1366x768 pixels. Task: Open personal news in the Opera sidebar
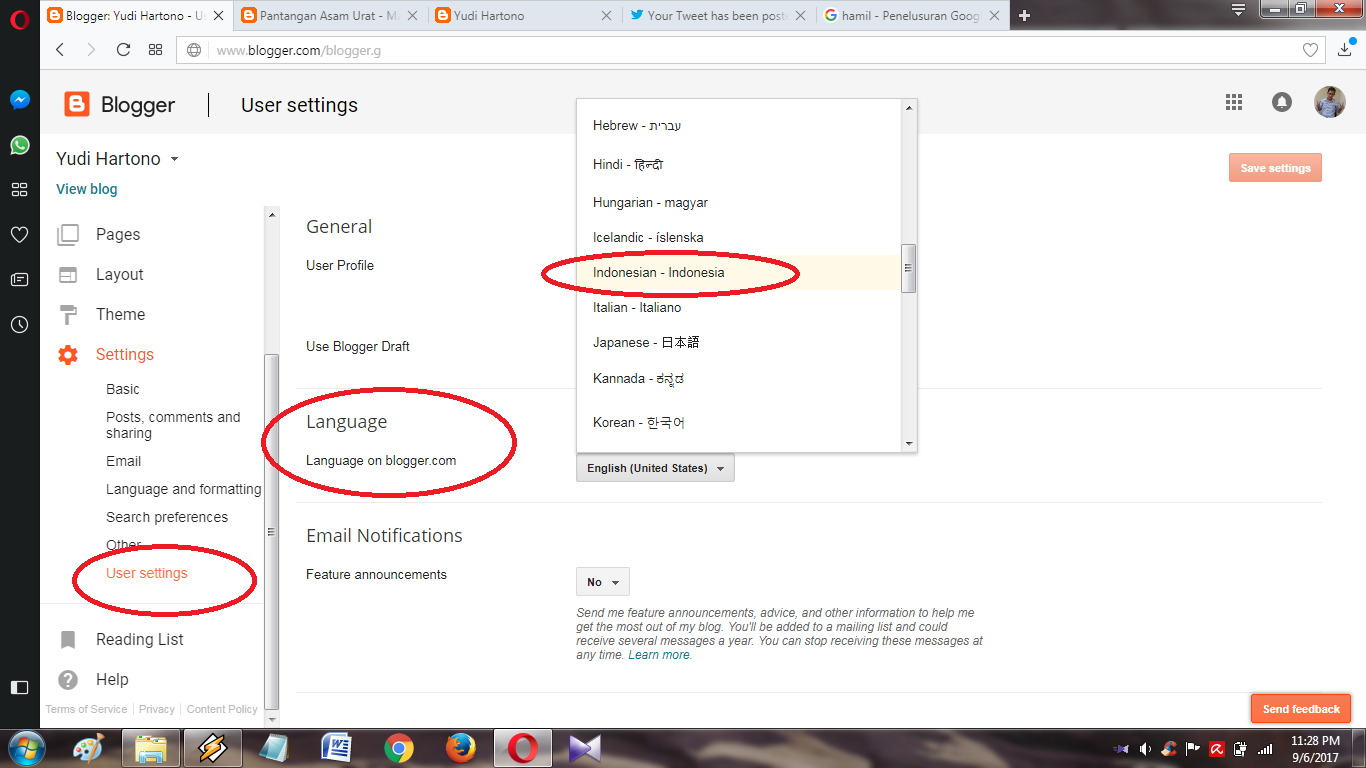pos(19,280)
